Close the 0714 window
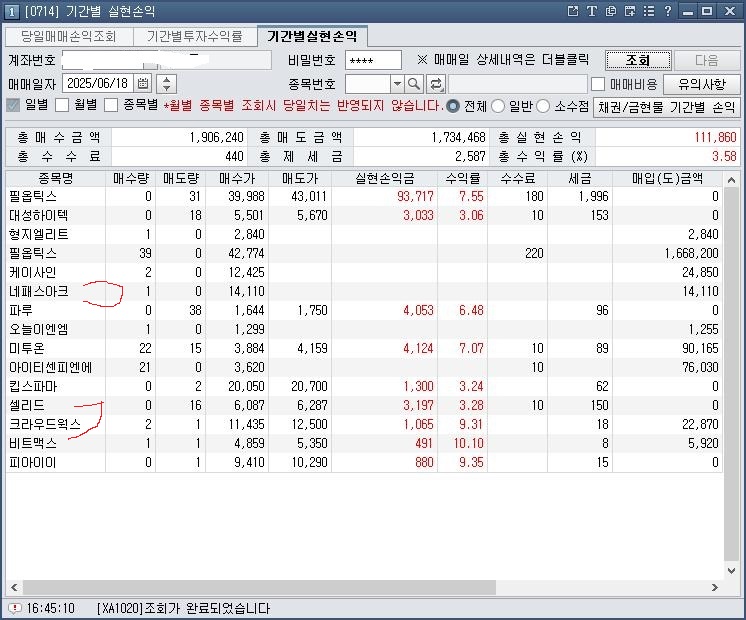This screenshot has width=746, height=620. (x=730, y=11)
